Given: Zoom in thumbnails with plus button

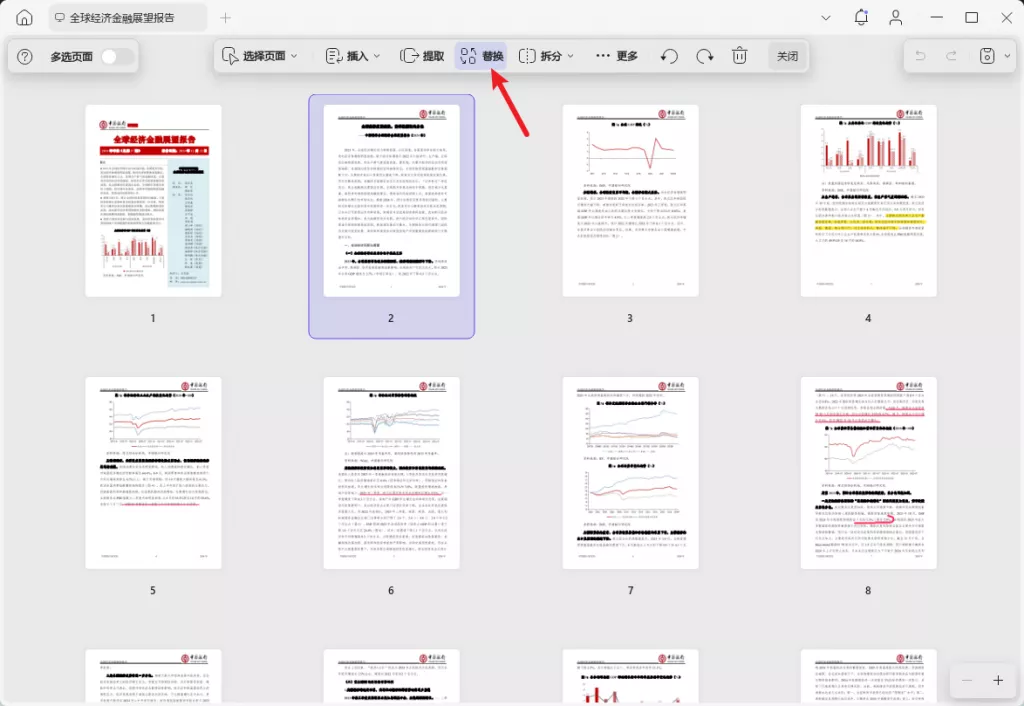Looking at the screenshot, I should (x=997, y=680).
